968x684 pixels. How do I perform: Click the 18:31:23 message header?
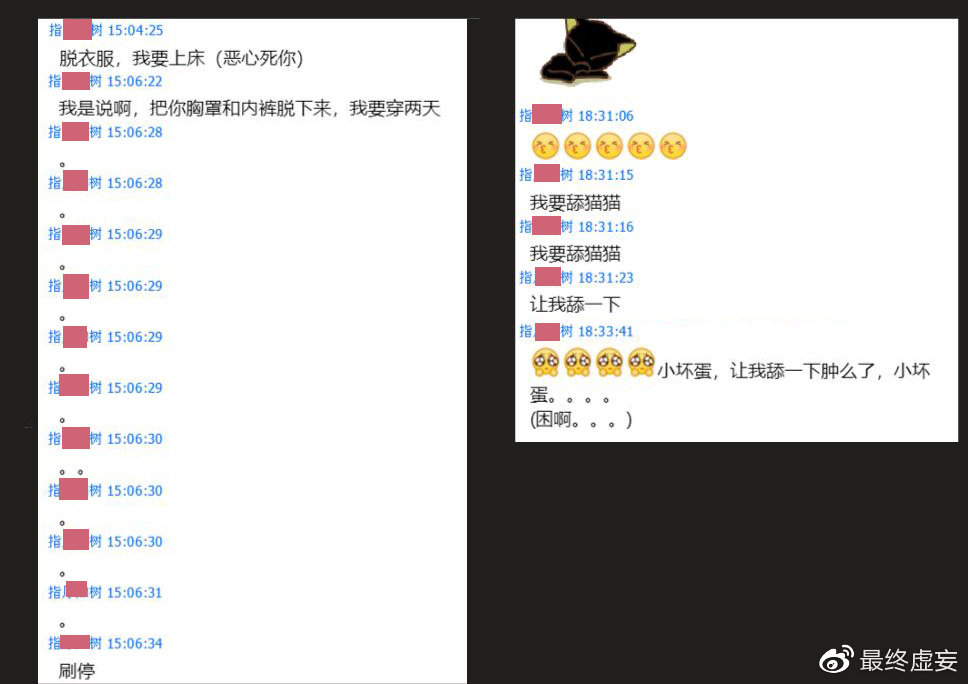576,278
